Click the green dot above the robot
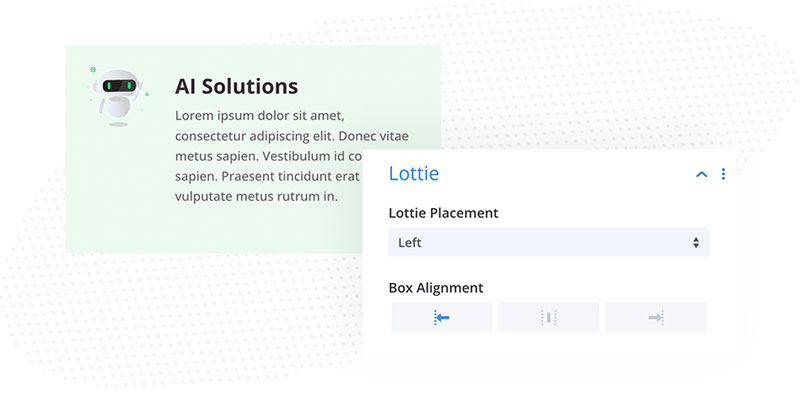Viewport: 800px width, 394px height. click(x=93, y=69)
